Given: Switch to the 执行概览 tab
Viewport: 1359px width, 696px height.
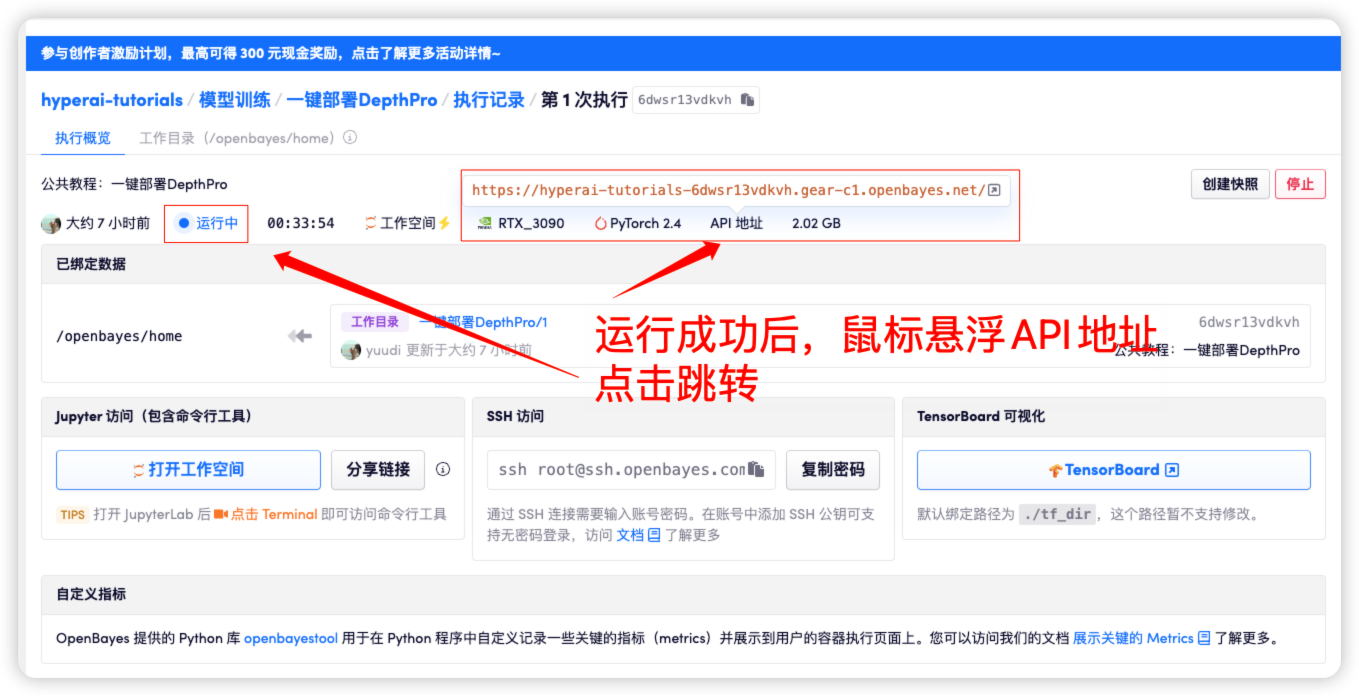Looking at the screenshot, I should (83, 139).
